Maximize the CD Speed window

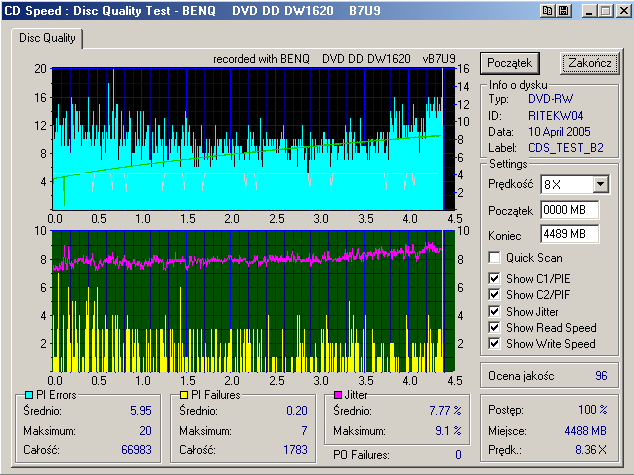pos(606,11)
